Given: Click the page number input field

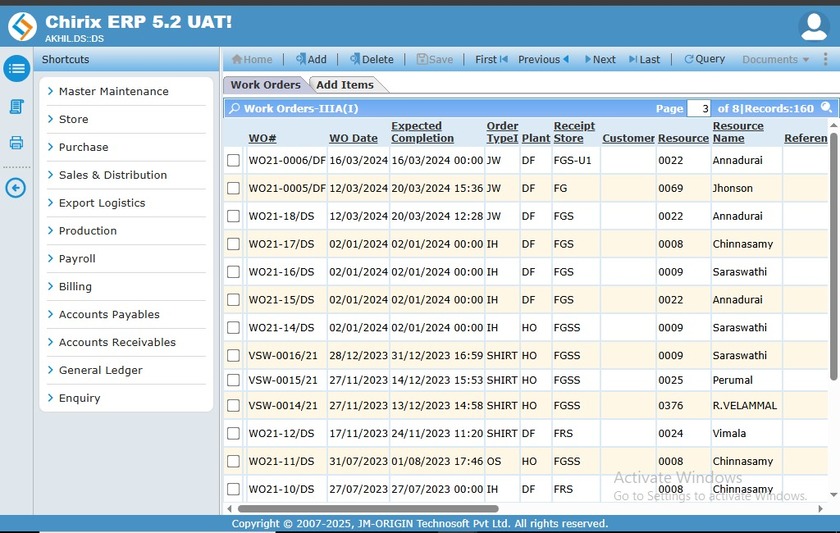Looking at the screenshot, I should pos(699,108).
